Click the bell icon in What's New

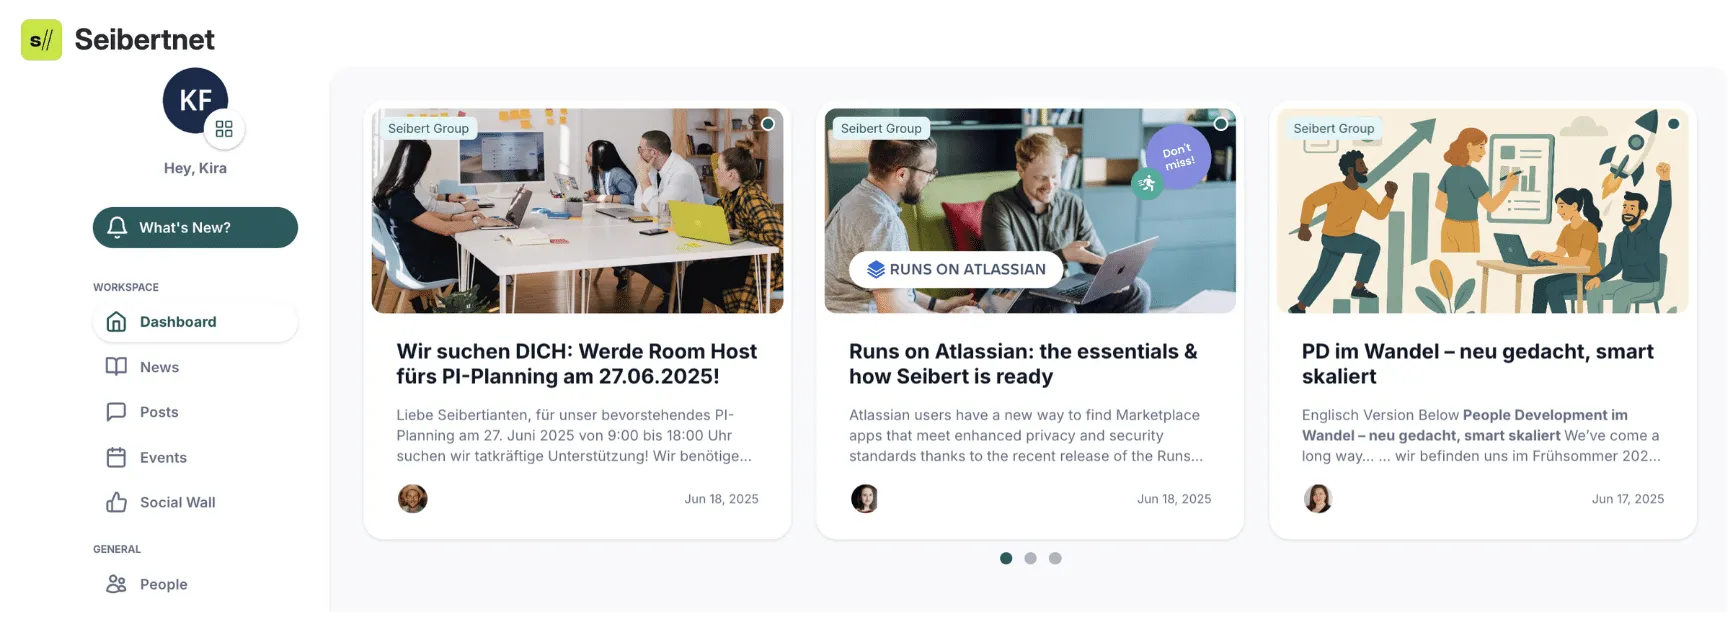pyautogui.click(x=117, y=227)
